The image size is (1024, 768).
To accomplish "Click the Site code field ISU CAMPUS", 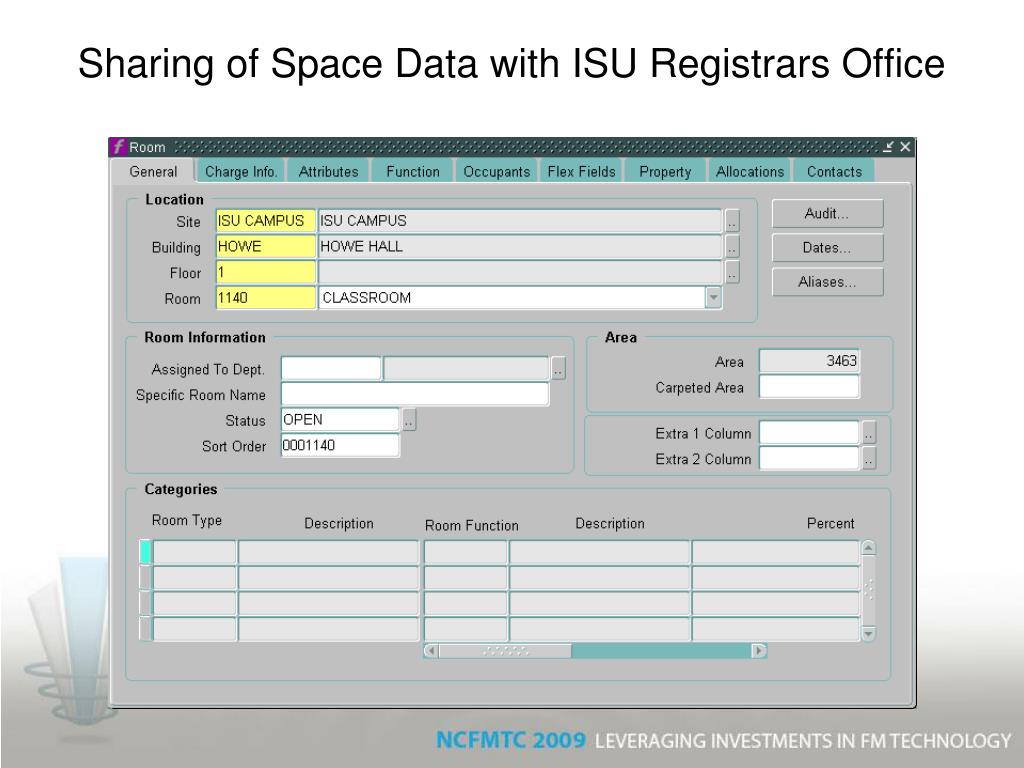I will pyautogui.click(x=266, y=221).
